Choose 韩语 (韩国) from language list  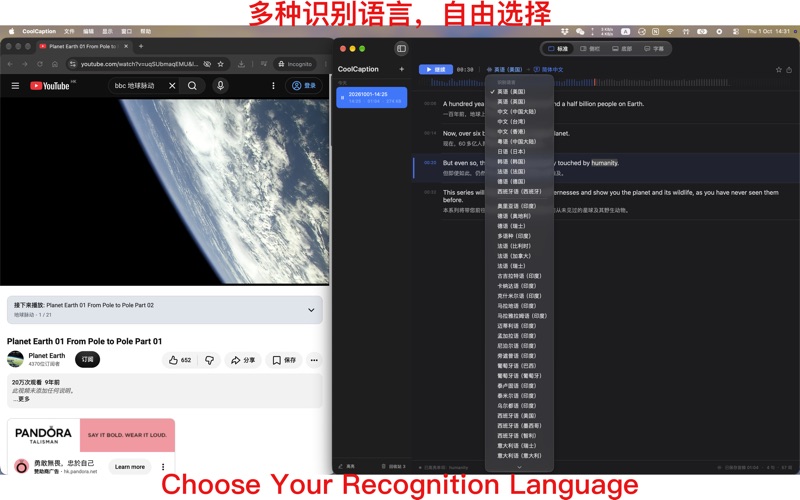[511, 161]
